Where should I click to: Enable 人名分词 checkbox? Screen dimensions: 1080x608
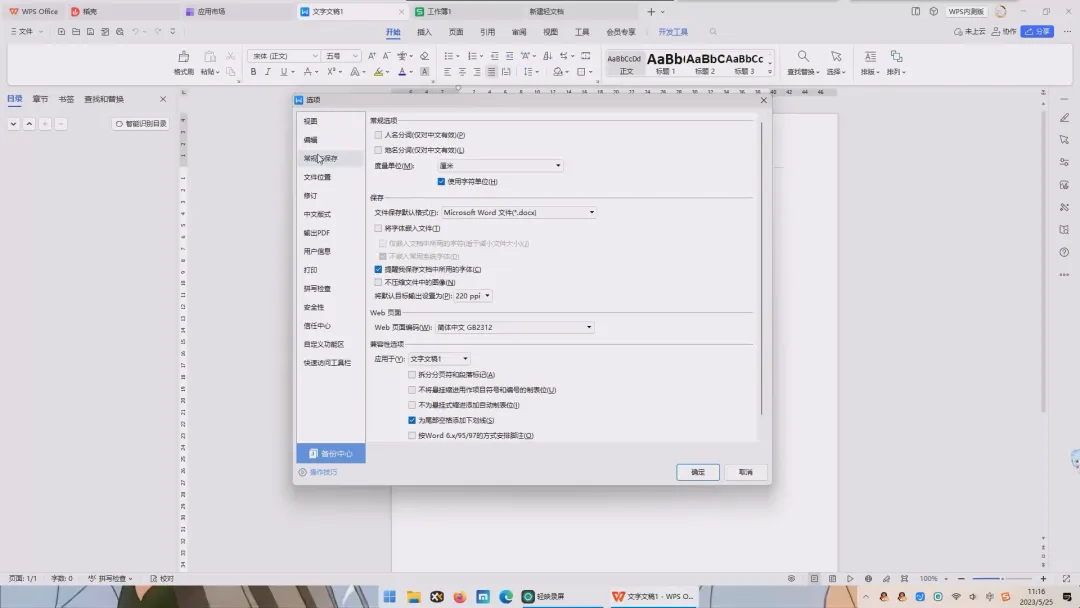(x=378, y=135)
